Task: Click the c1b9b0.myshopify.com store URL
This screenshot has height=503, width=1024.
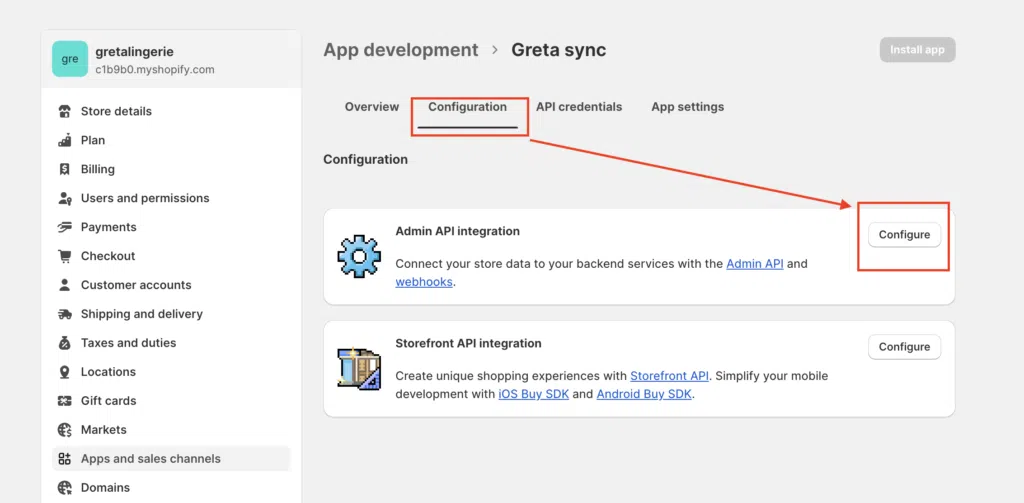Action: point(155,69)
